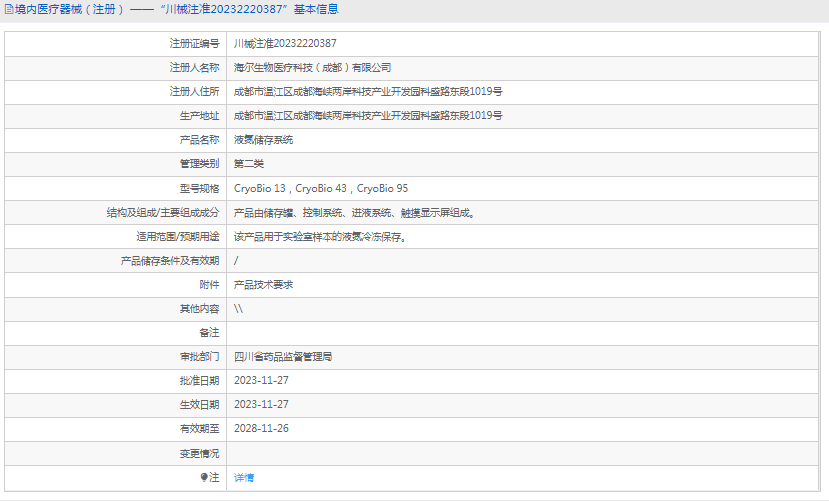Click the 型号规格 label

click(199, 188)
